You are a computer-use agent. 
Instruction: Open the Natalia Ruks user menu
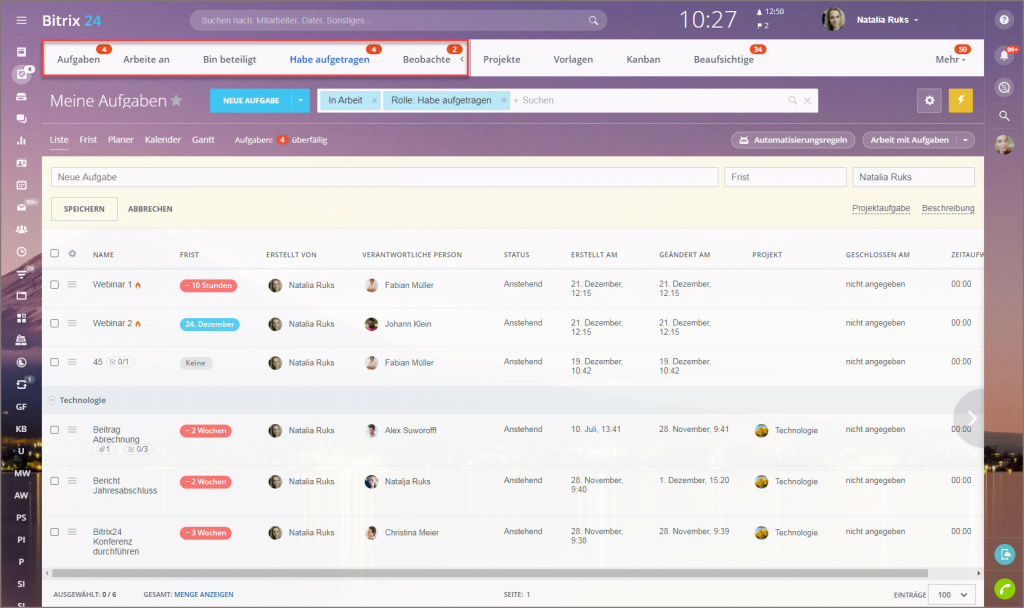tap(888, 20)
